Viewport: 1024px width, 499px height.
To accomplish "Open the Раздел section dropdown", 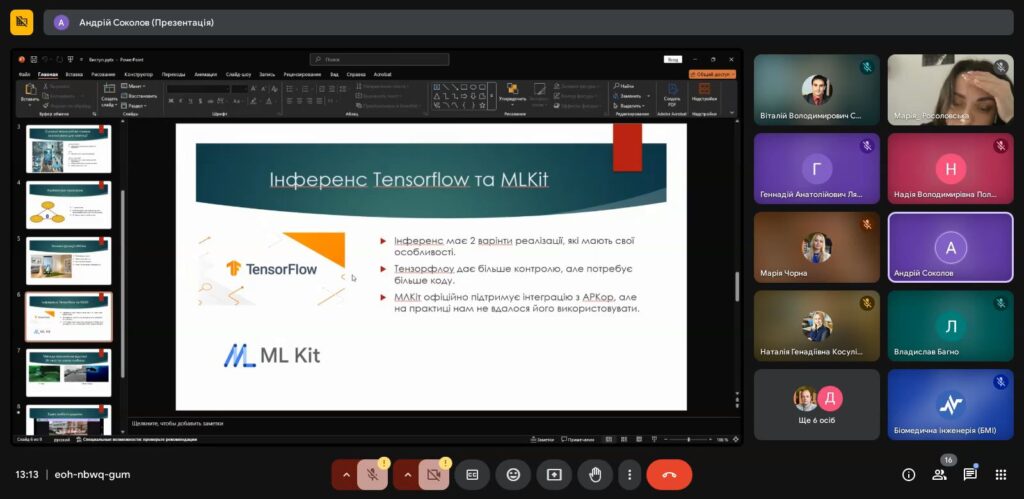I will coord(135,105).
